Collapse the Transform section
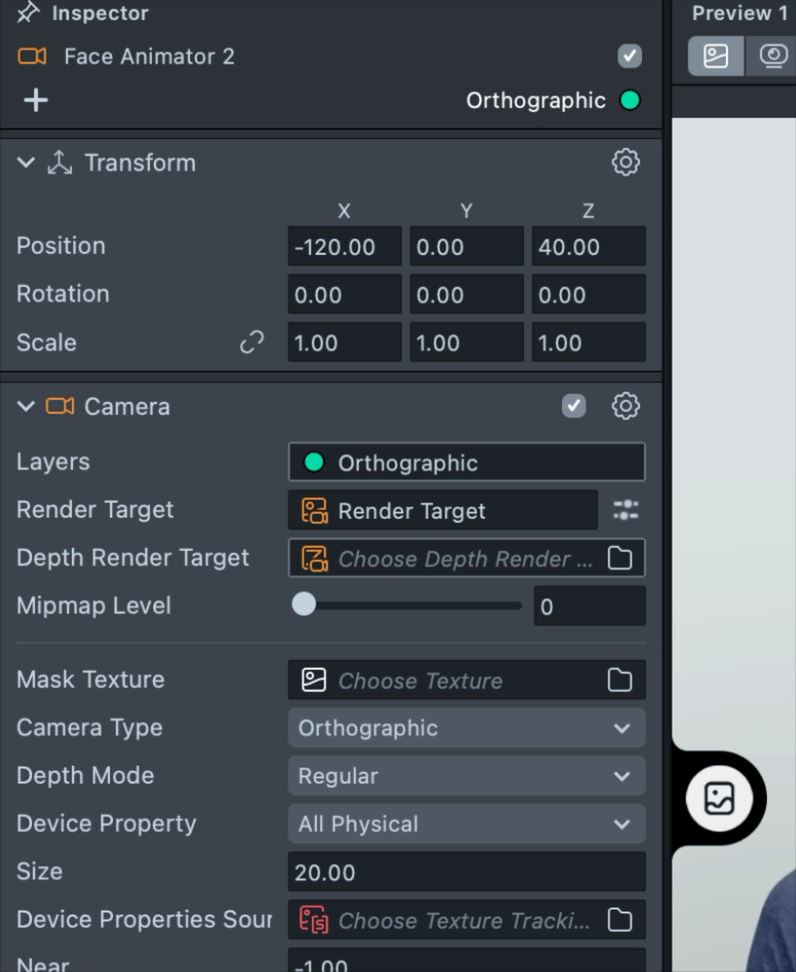The width and height of the screenshot is (796, 972). 26,163
